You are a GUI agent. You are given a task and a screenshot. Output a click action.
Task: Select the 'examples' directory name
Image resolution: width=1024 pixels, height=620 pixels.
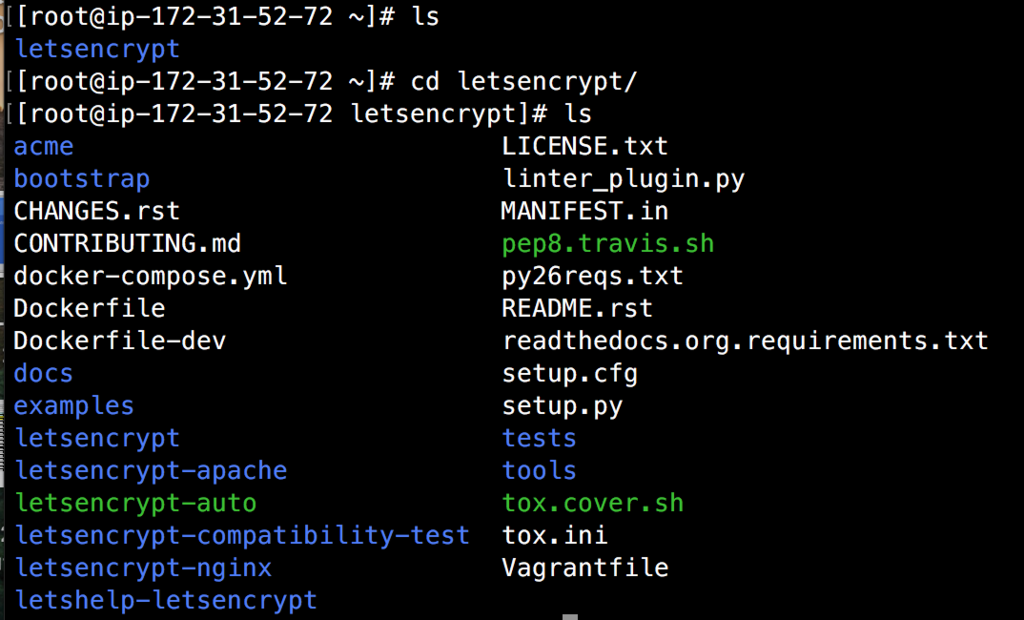click(74, 406)
